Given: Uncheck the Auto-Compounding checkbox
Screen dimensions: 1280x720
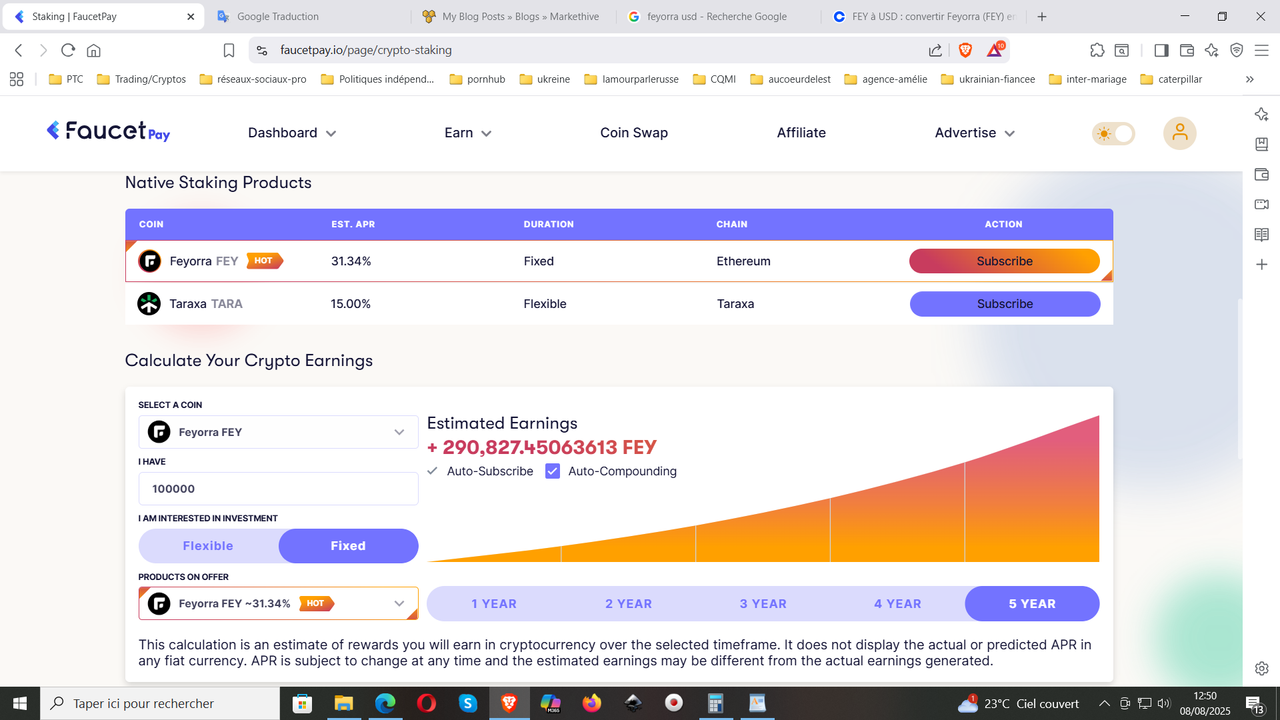Looking at the screenshot, I should pos(552,471).
